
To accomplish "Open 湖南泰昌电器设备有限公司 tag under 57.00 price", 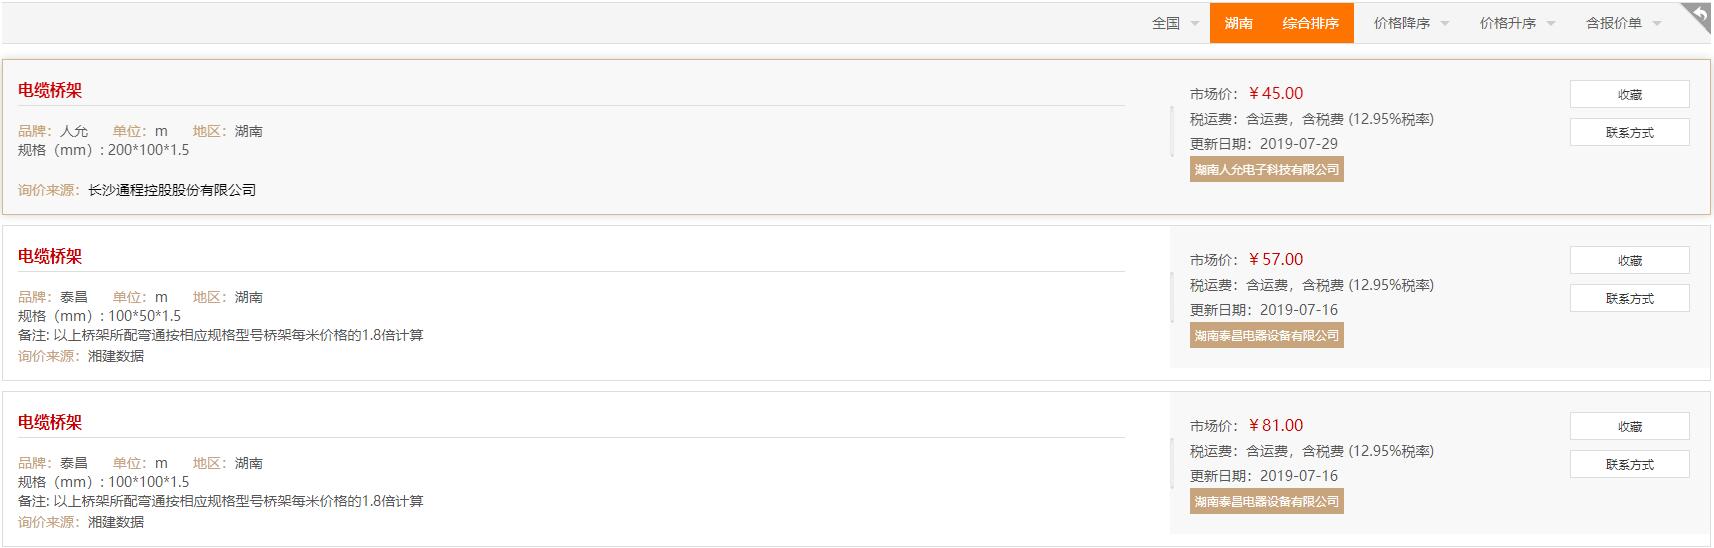I will (1266, 335).
